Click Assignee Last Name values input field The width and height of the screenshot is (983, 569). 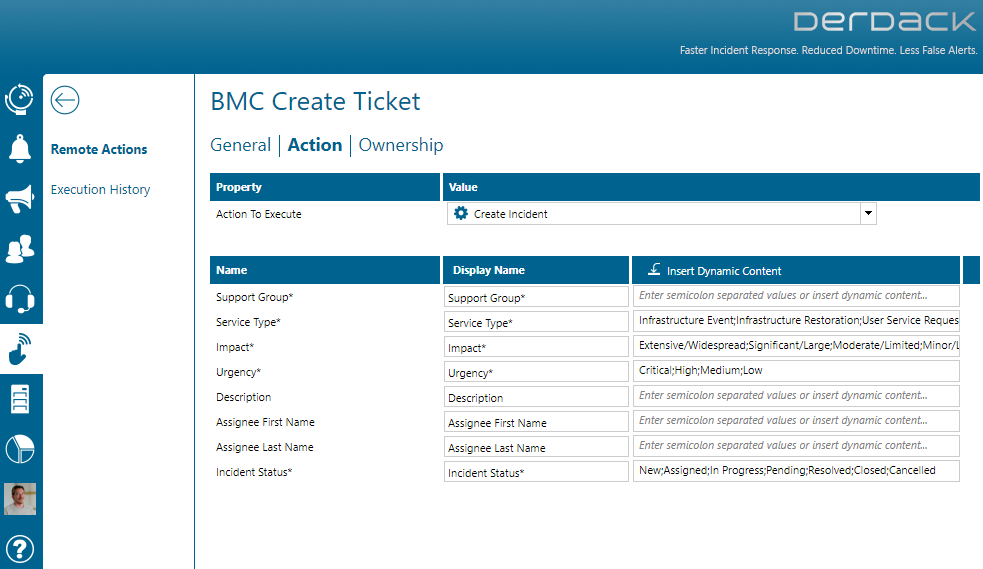click(796, 446)
